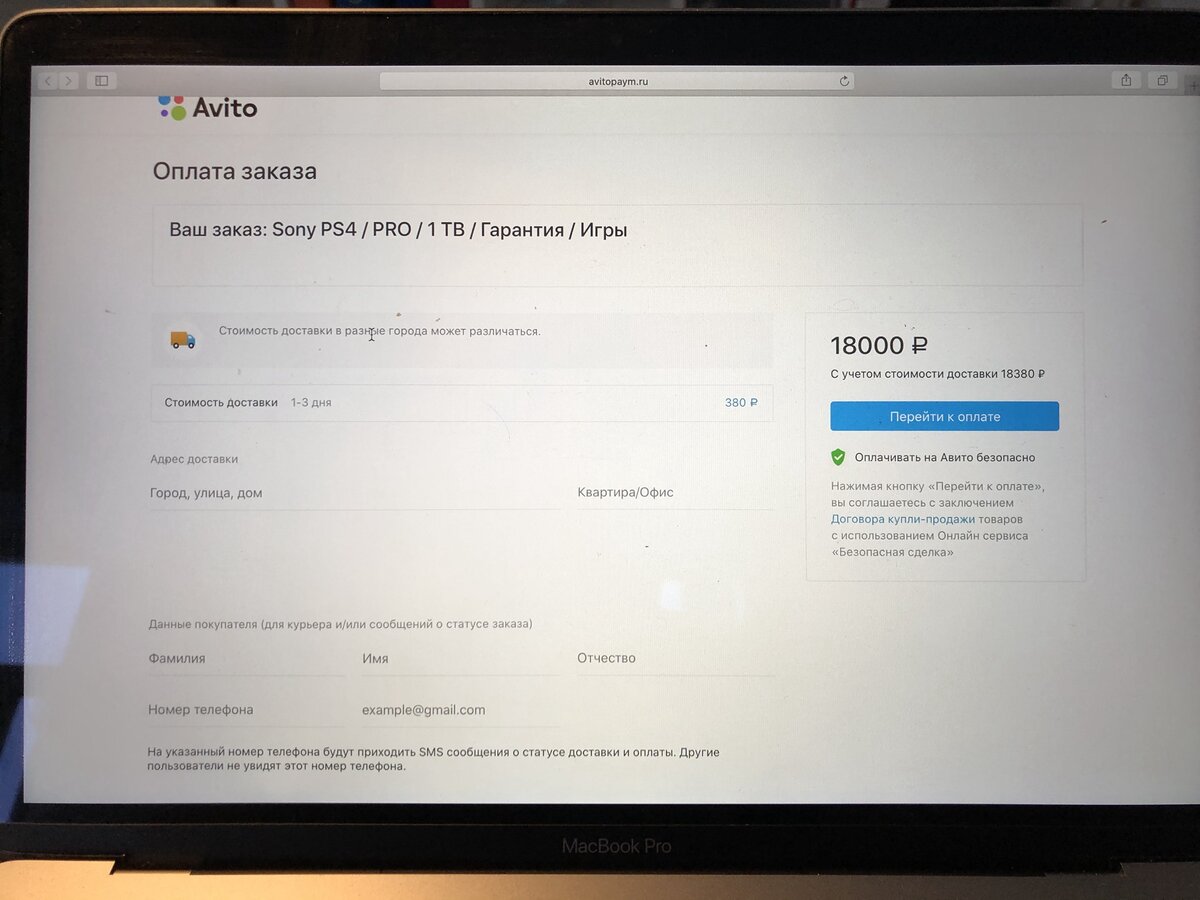Show all tabs overview icon
Viewport: 1200px width, 900px height.
pos(1162,80)
